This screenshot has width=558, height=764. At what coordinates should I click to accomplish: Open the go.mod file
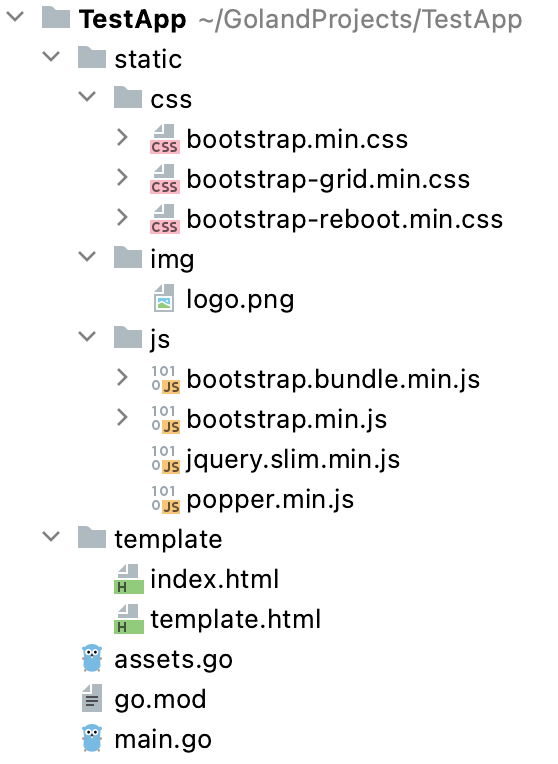coord(160,701)
